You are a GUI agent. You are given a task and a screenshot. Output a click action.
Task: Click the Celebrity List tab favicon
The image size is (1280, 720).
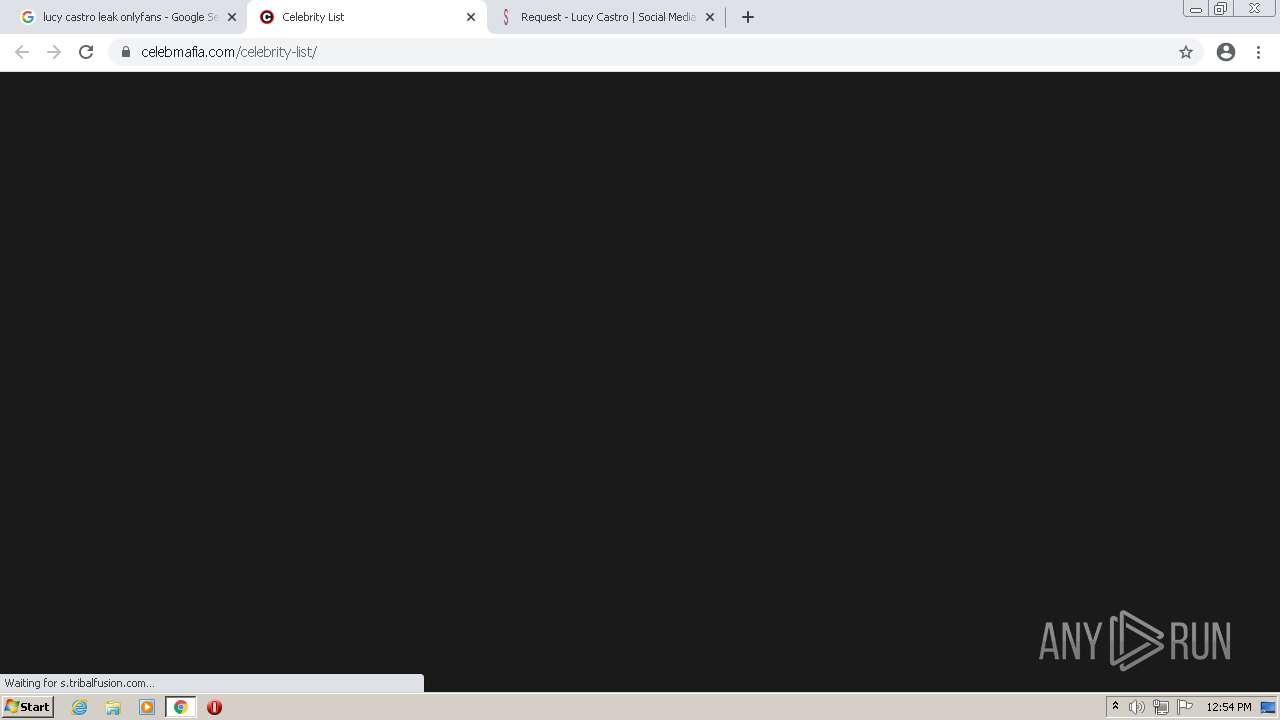tap(267, 17)
